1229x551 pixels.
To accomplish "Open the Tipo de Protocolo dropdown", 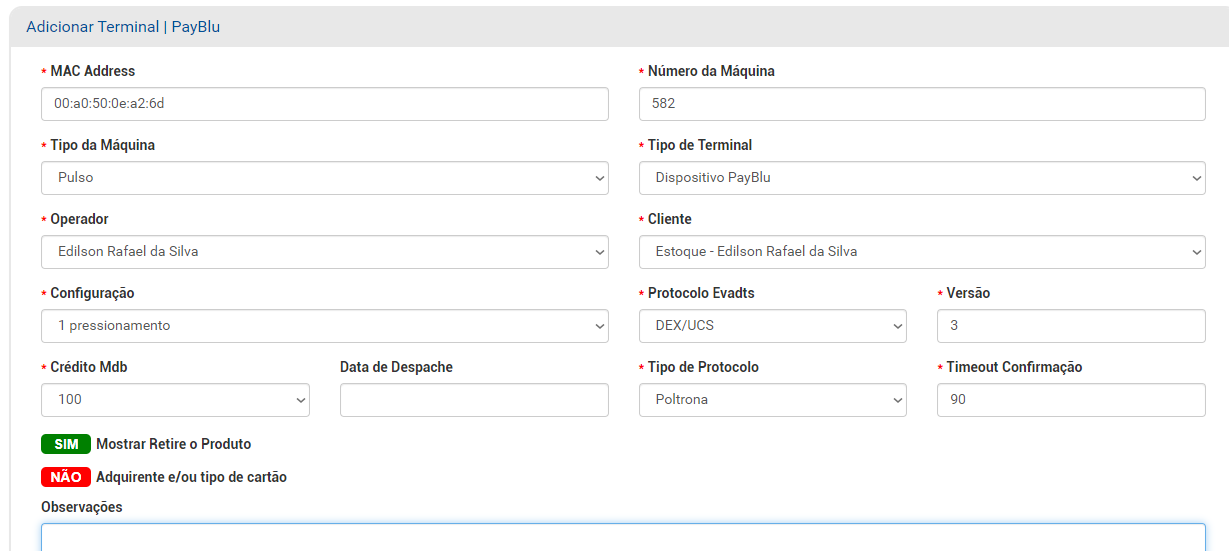I will coord(773,400).
